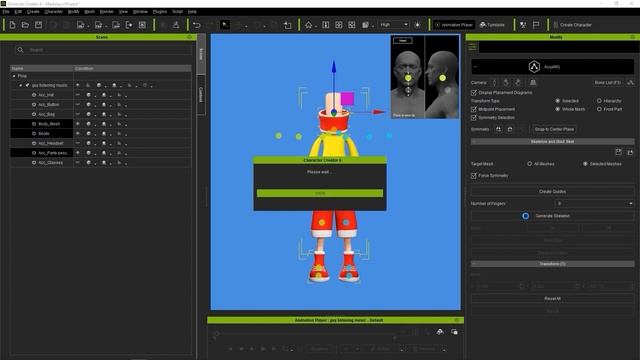Click the player settings icon in Animation Player
This screenshot has width=640, height=360.
tap(454, 332)
